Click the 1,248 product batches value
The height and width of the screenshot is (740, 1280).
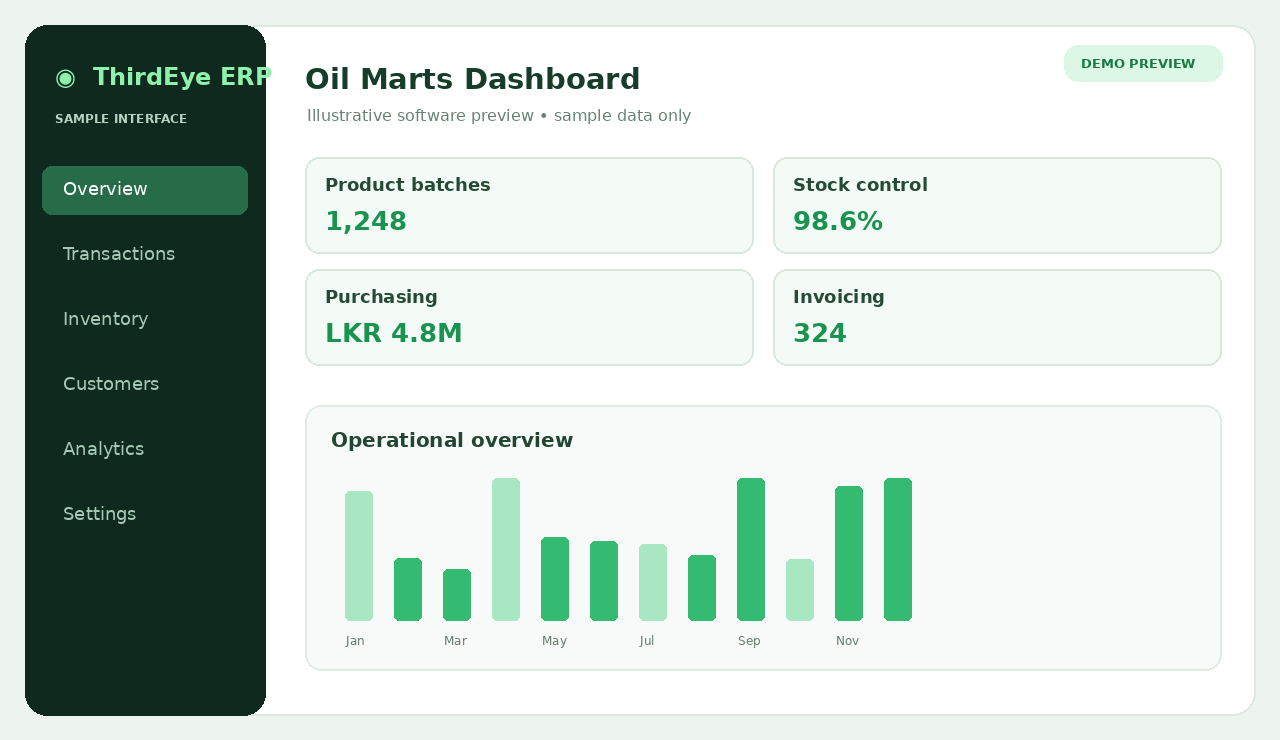tap(366, 222)
